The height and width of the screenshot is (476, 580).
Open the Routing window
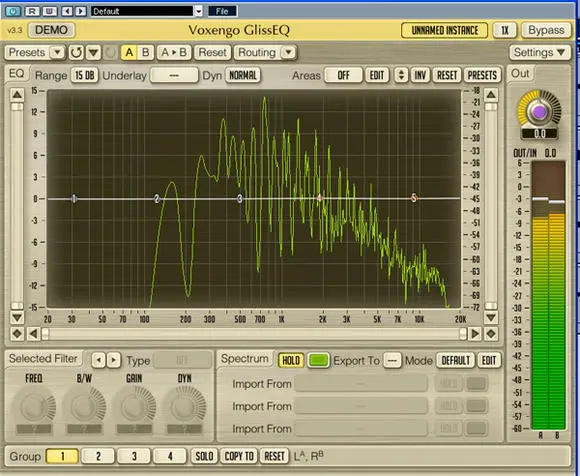click(257, 53)
